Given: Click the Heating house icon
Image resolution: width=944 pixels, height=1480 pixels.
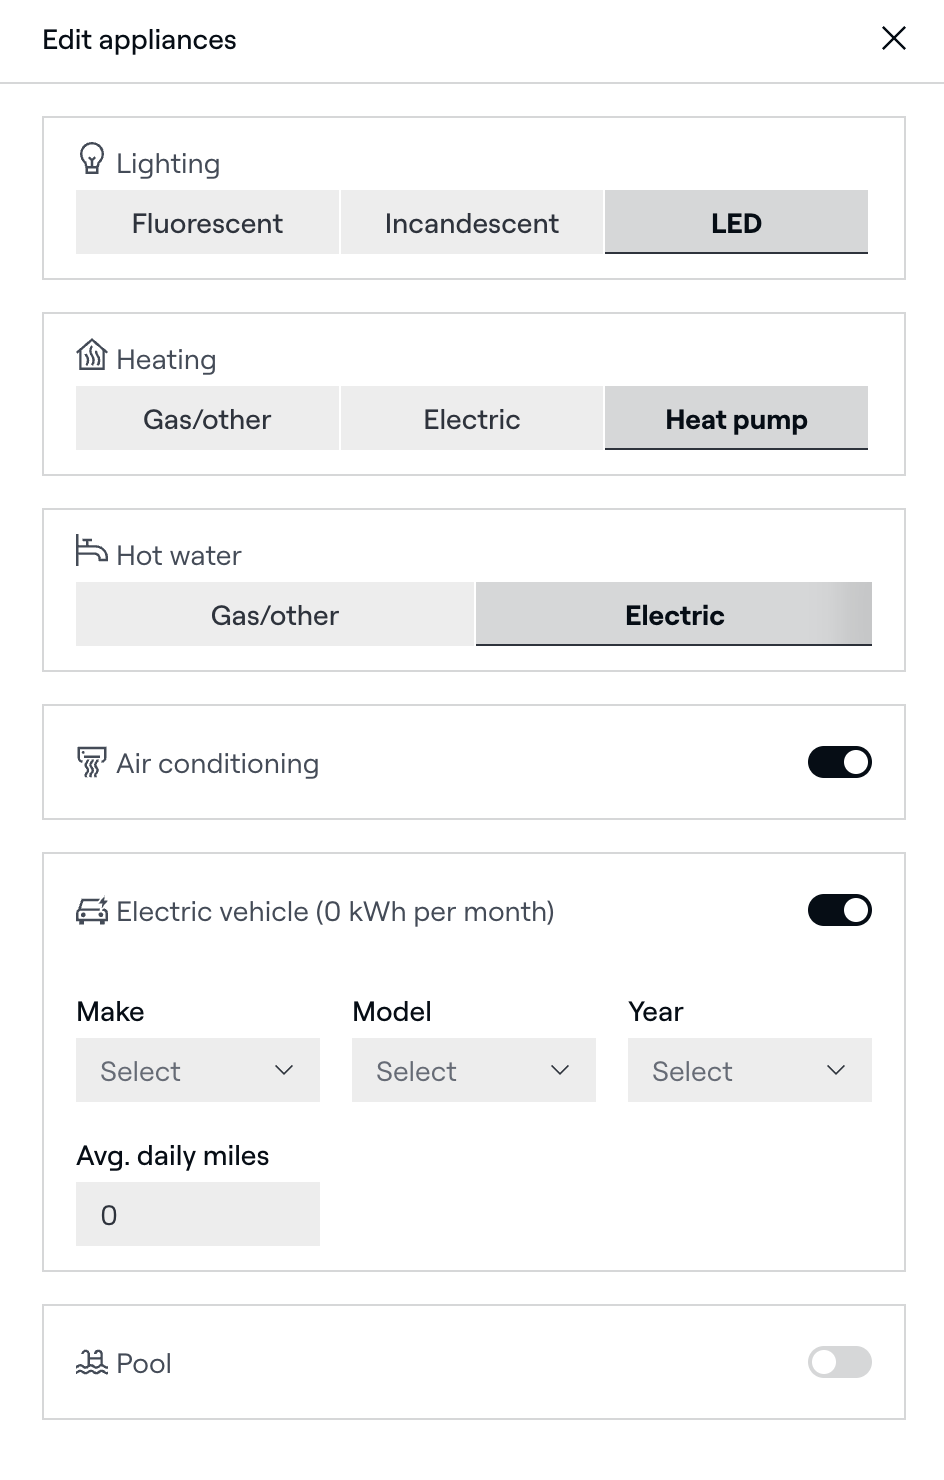Looking at the screenshot, I should tap(92, 355).
